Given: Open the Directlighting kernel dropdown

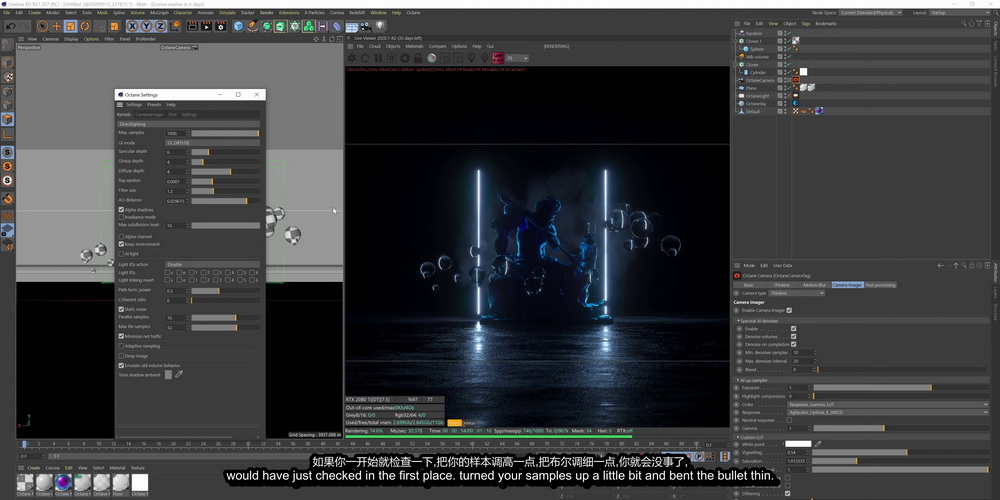Looking at the screenshot, I should (x=189, y=124).
